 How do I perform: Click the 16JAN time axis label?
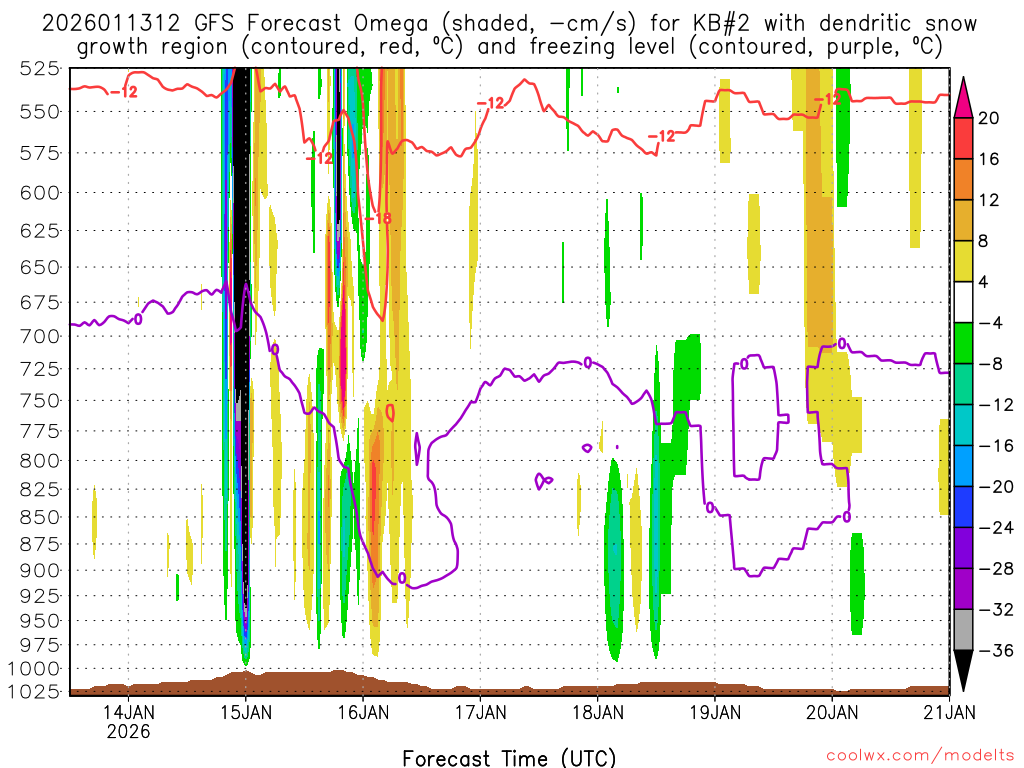(363, 712)
